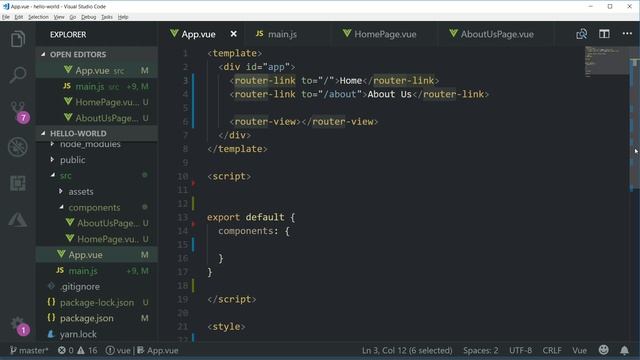This screenshot has height=360, width=640.
Task: Open the Tasks menu
Action: pyautogui.click(x=107, y=17)
